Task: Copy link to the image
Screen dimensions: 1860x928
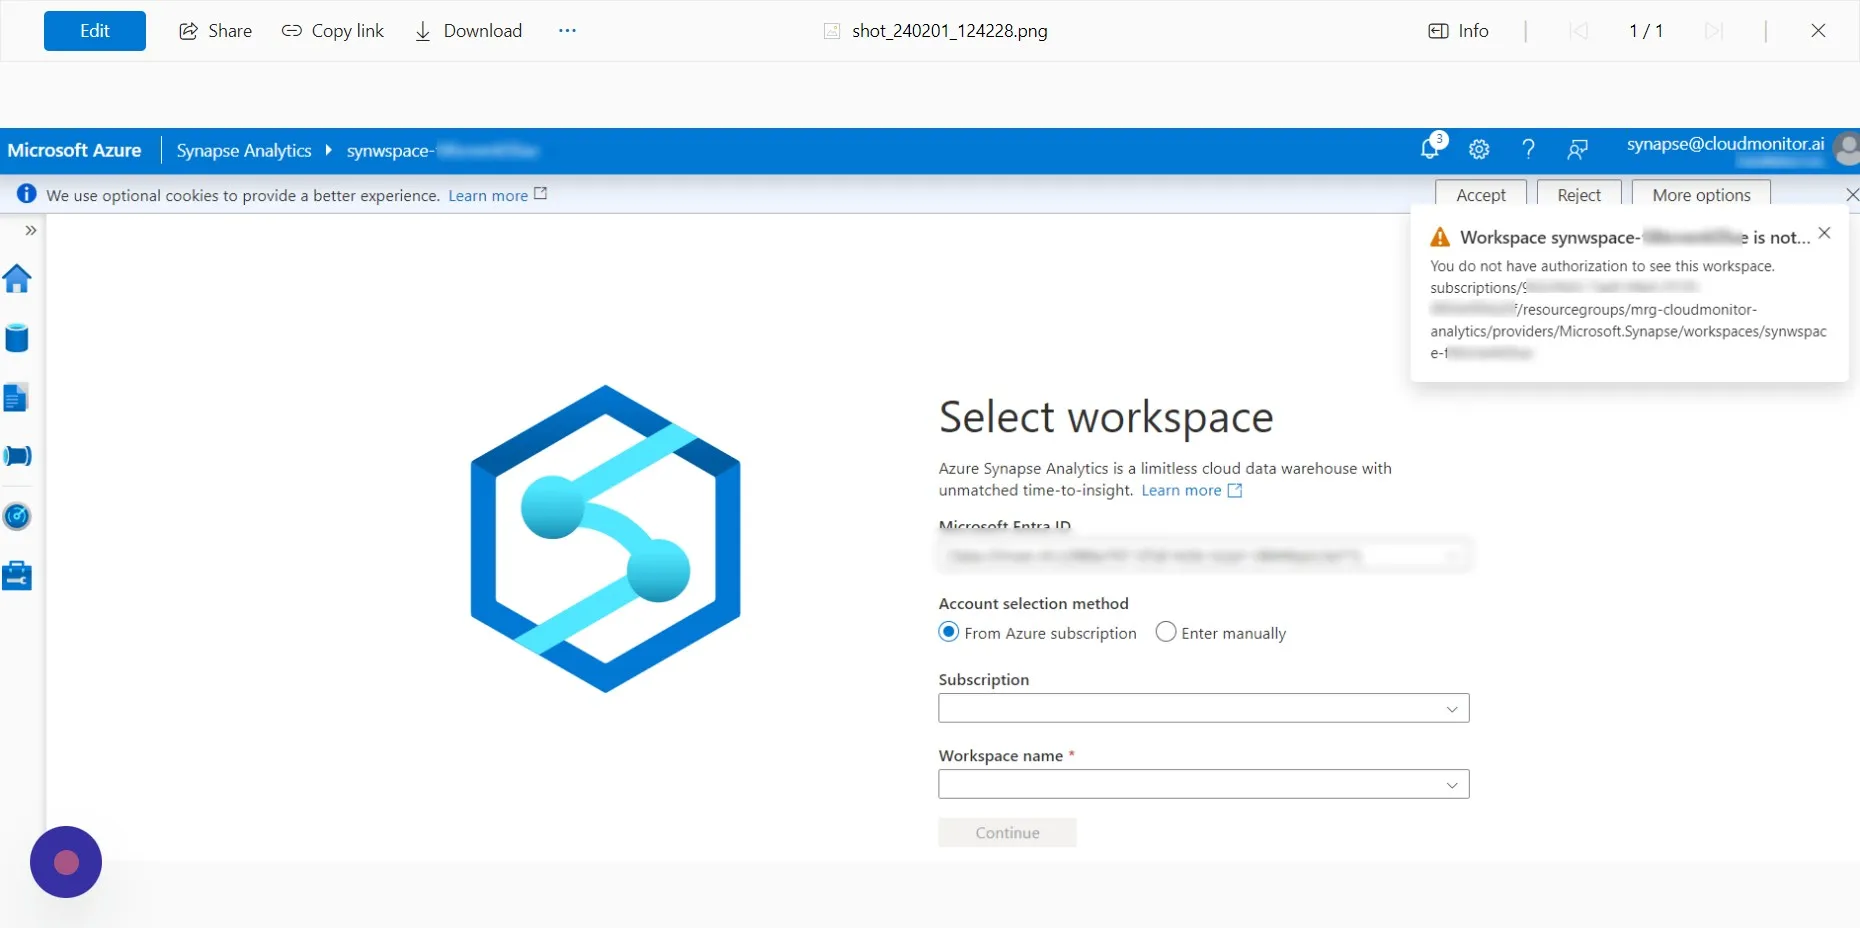Action: [x=333, y=31]
